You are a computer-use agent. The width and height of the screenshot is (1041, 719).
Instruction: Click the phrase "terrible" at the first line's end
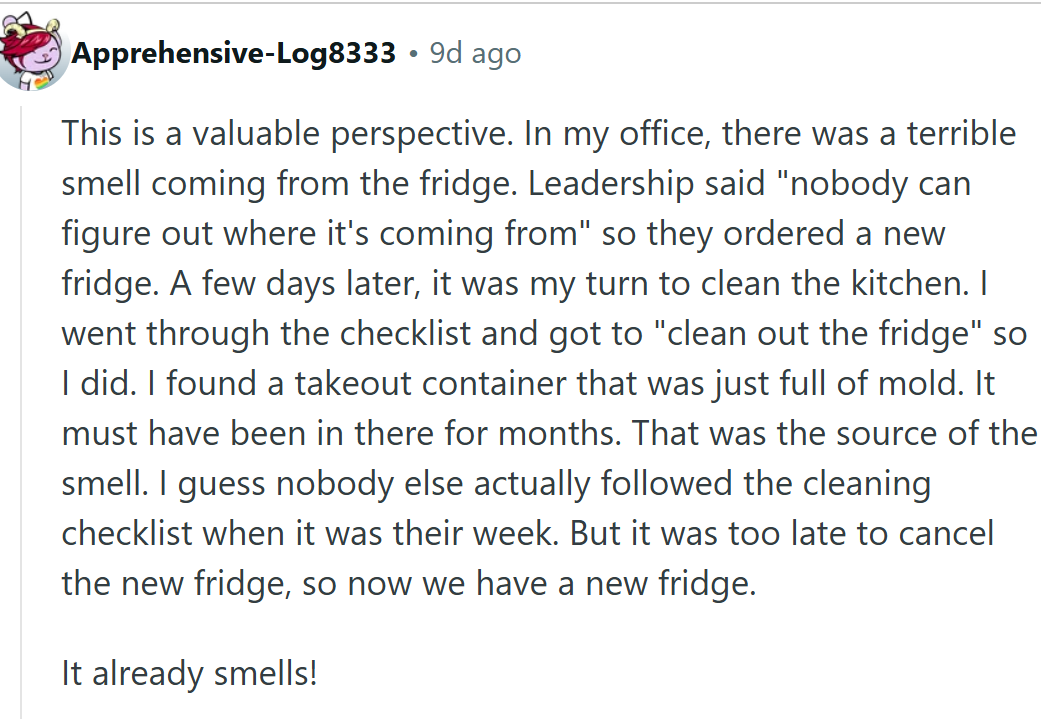(961, 133)
